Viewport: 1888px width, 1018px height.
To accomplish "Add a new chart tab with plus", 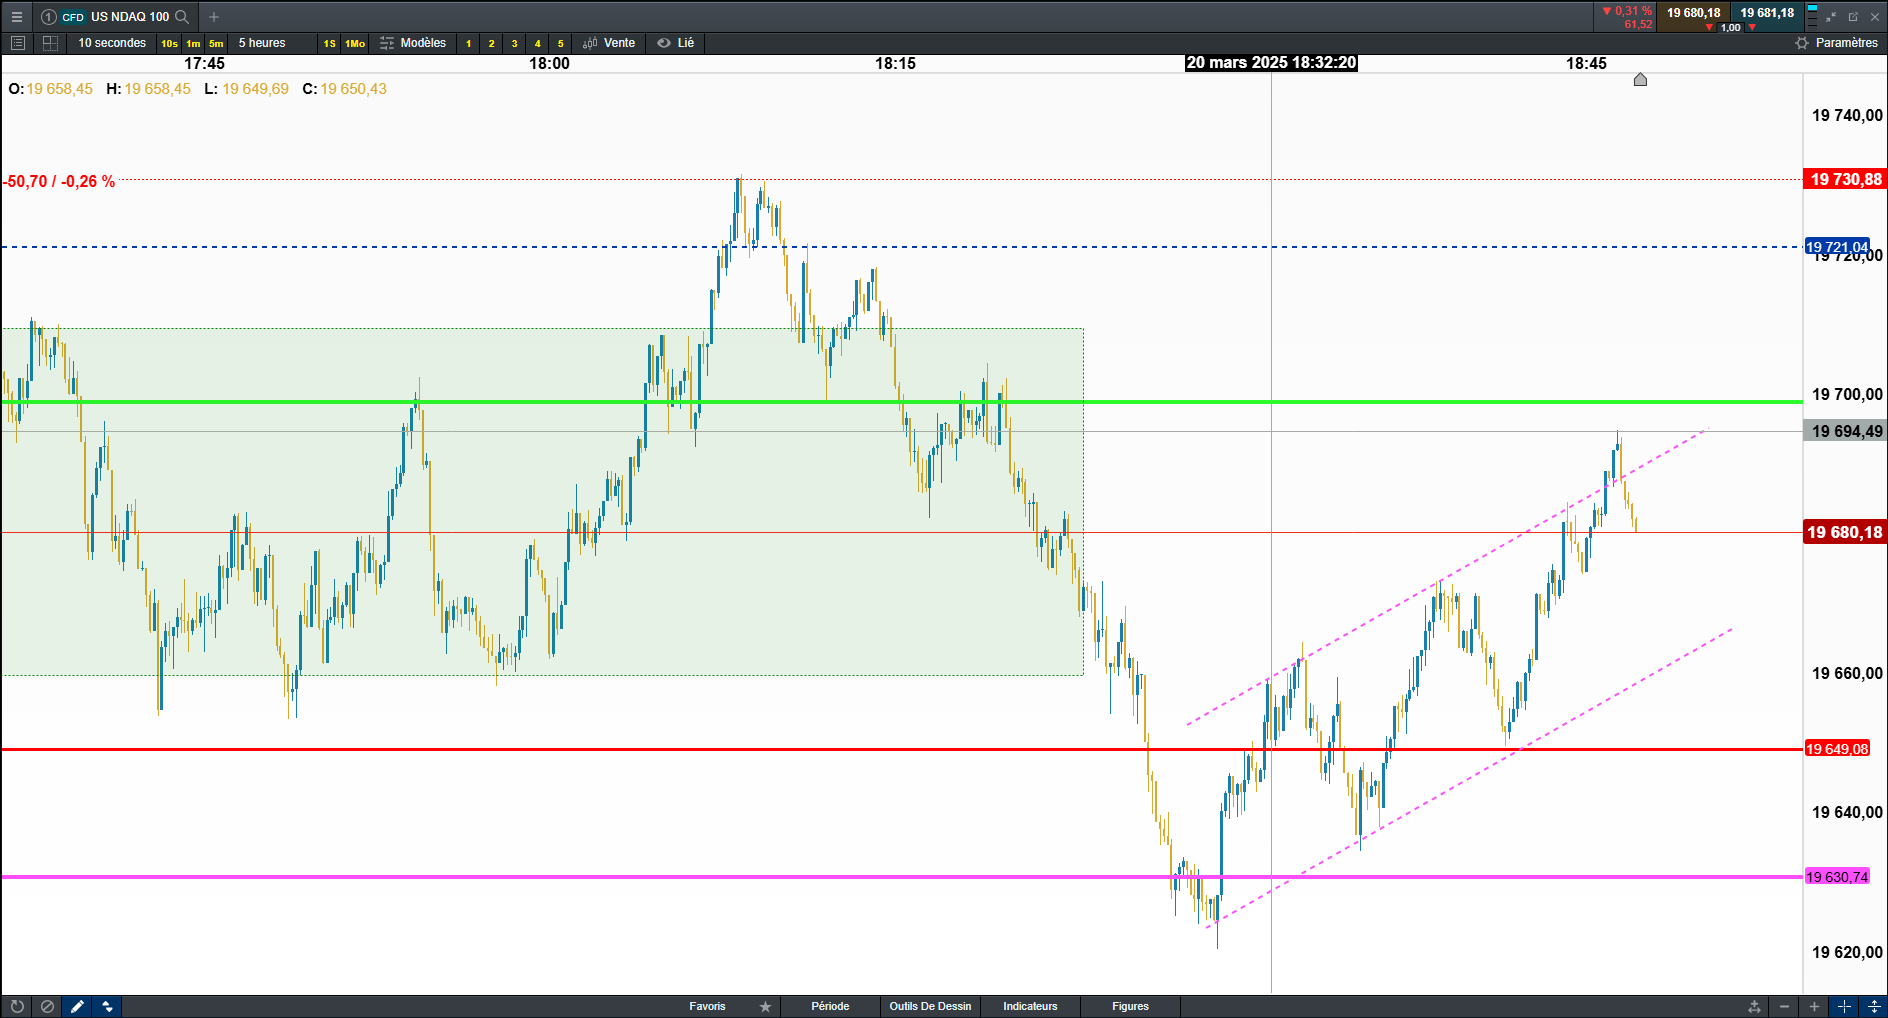I will point(214,17).
